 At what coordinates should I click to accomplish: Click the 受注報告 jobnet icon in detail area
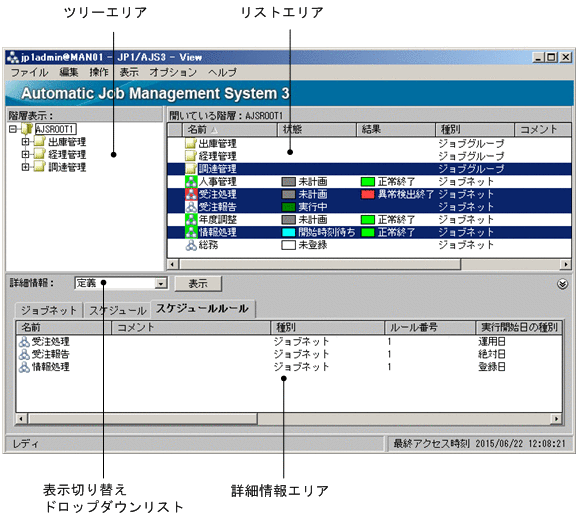point(24,354)
